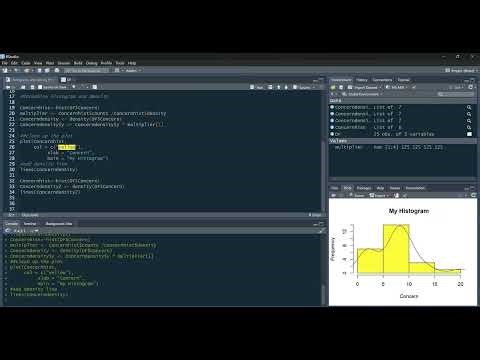Open the Plots menu
The width and height of the screenshot is (480, 360).
pyautogui.click(x=50, y=63)
